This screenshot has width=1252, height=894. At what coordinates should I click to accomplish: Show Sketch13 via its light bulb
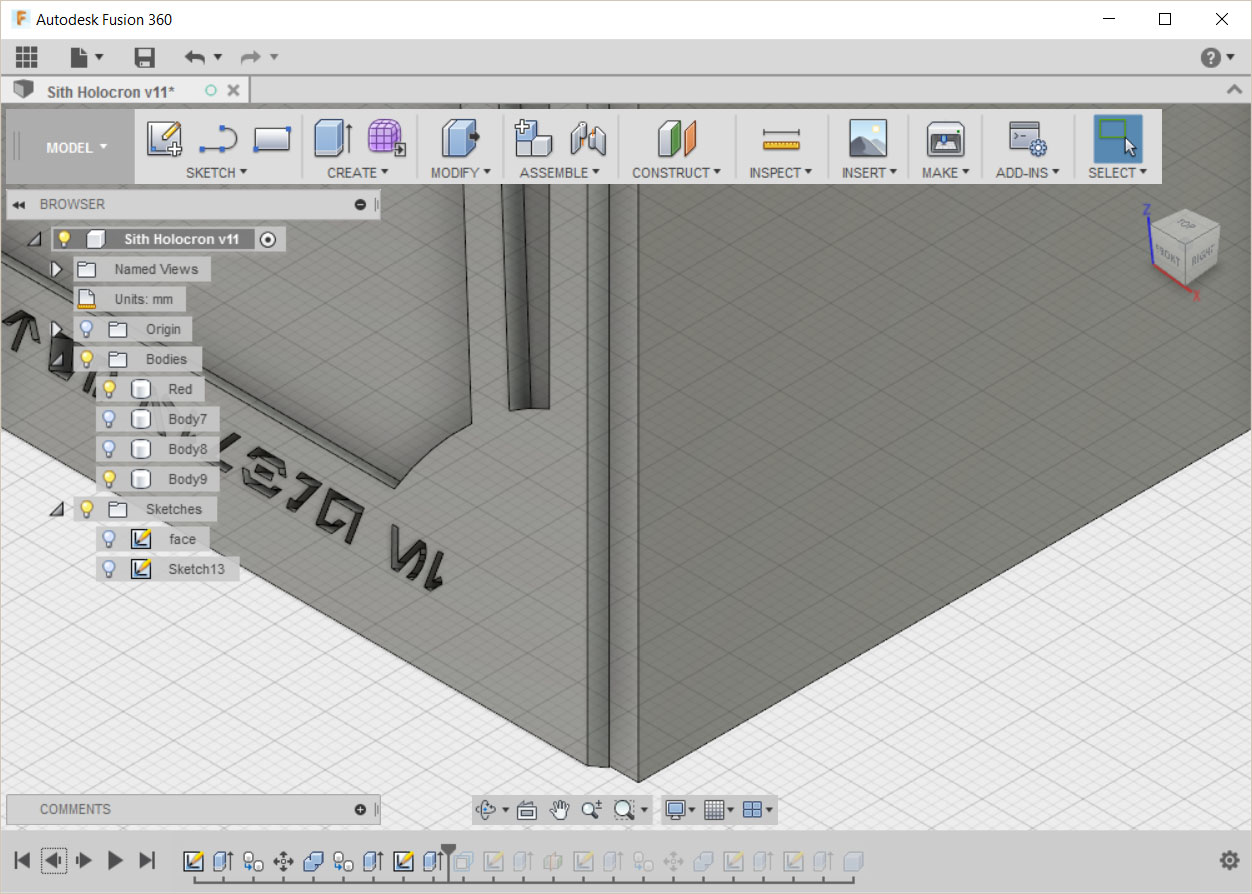[x=110, y=569]
